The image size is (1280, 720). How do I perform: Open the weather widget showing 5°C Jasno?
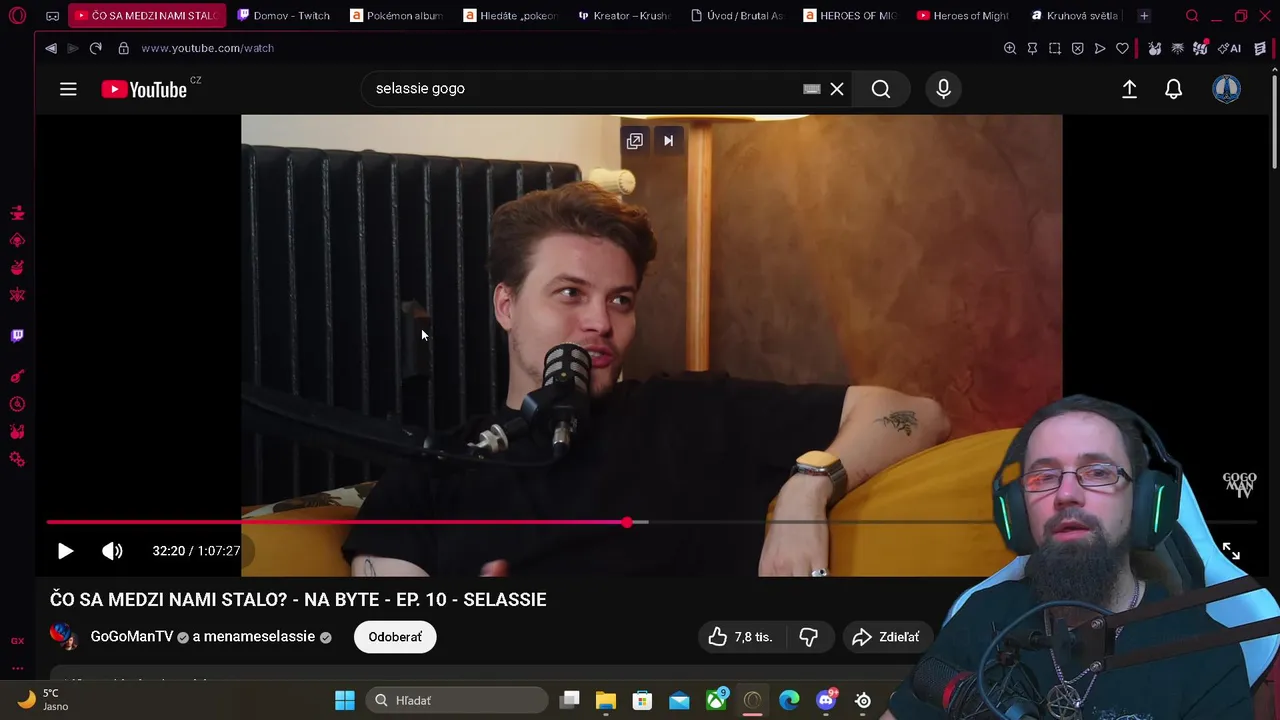(42, 700)
